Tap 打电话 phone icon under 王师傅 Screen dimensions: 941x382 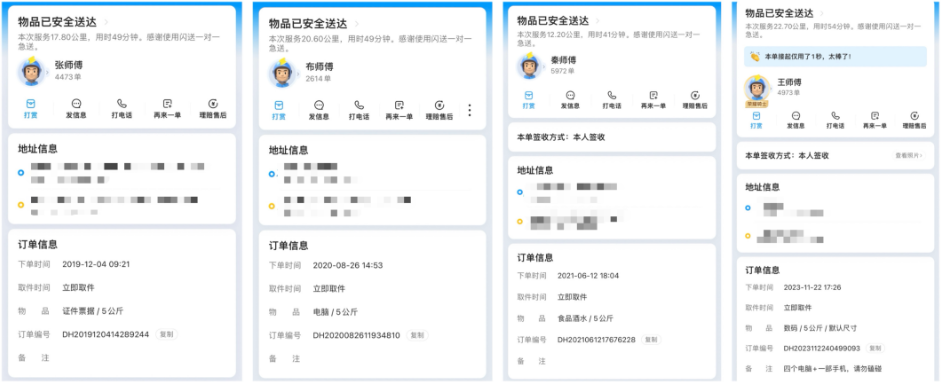(835, 120)
